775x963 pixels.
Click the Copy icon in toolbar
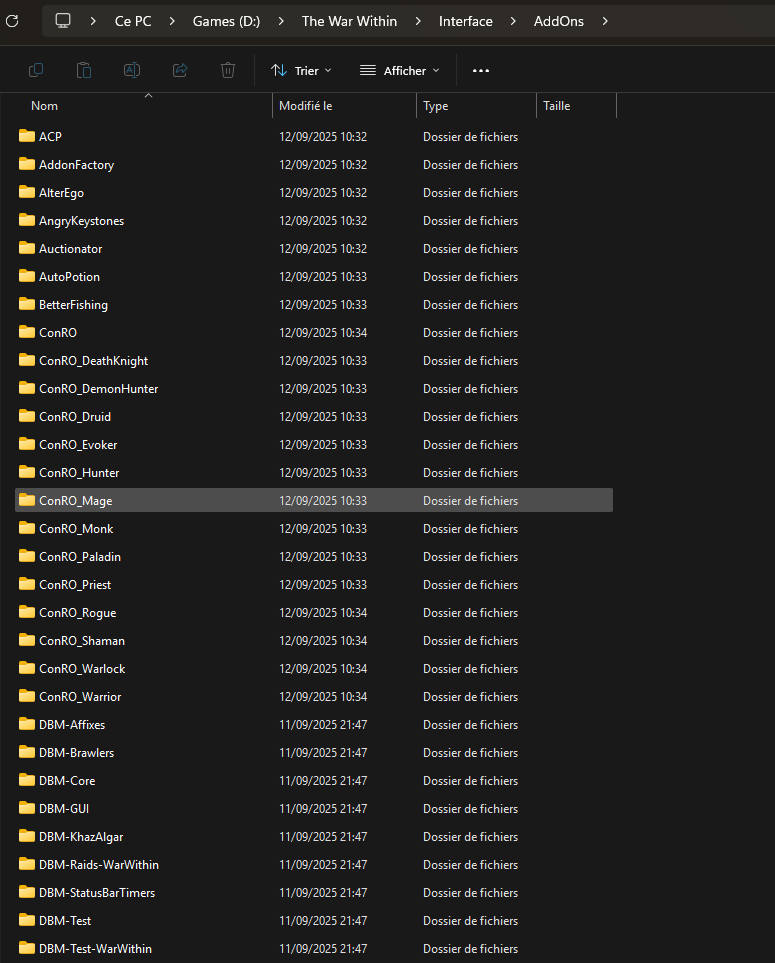[36, 70]
